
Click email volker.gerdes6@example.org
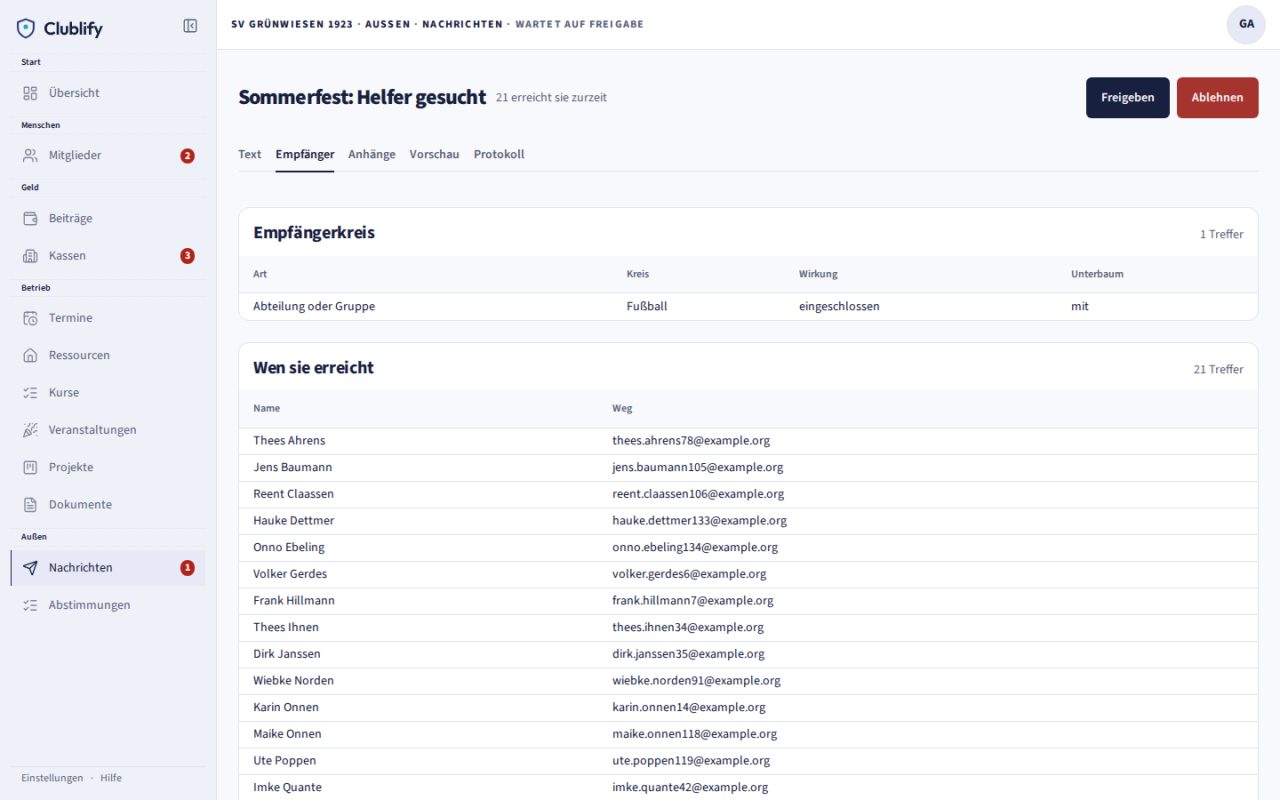[x=689, y=574]
